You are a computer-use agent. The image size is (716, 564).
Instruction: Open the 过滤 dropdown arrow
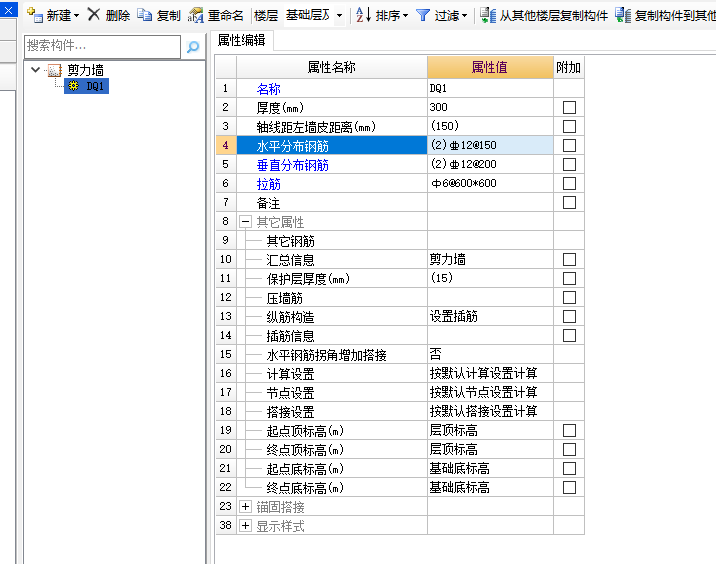point(464,16)
